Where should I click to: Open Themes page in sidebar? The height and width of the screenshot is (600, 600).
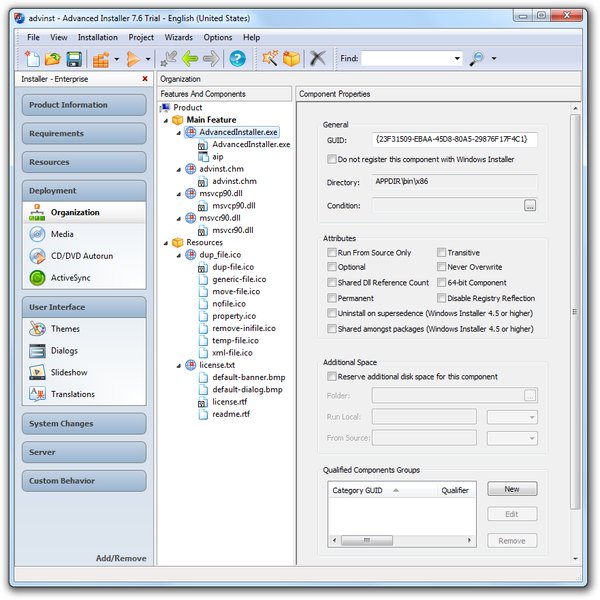[x=84, y=329]
